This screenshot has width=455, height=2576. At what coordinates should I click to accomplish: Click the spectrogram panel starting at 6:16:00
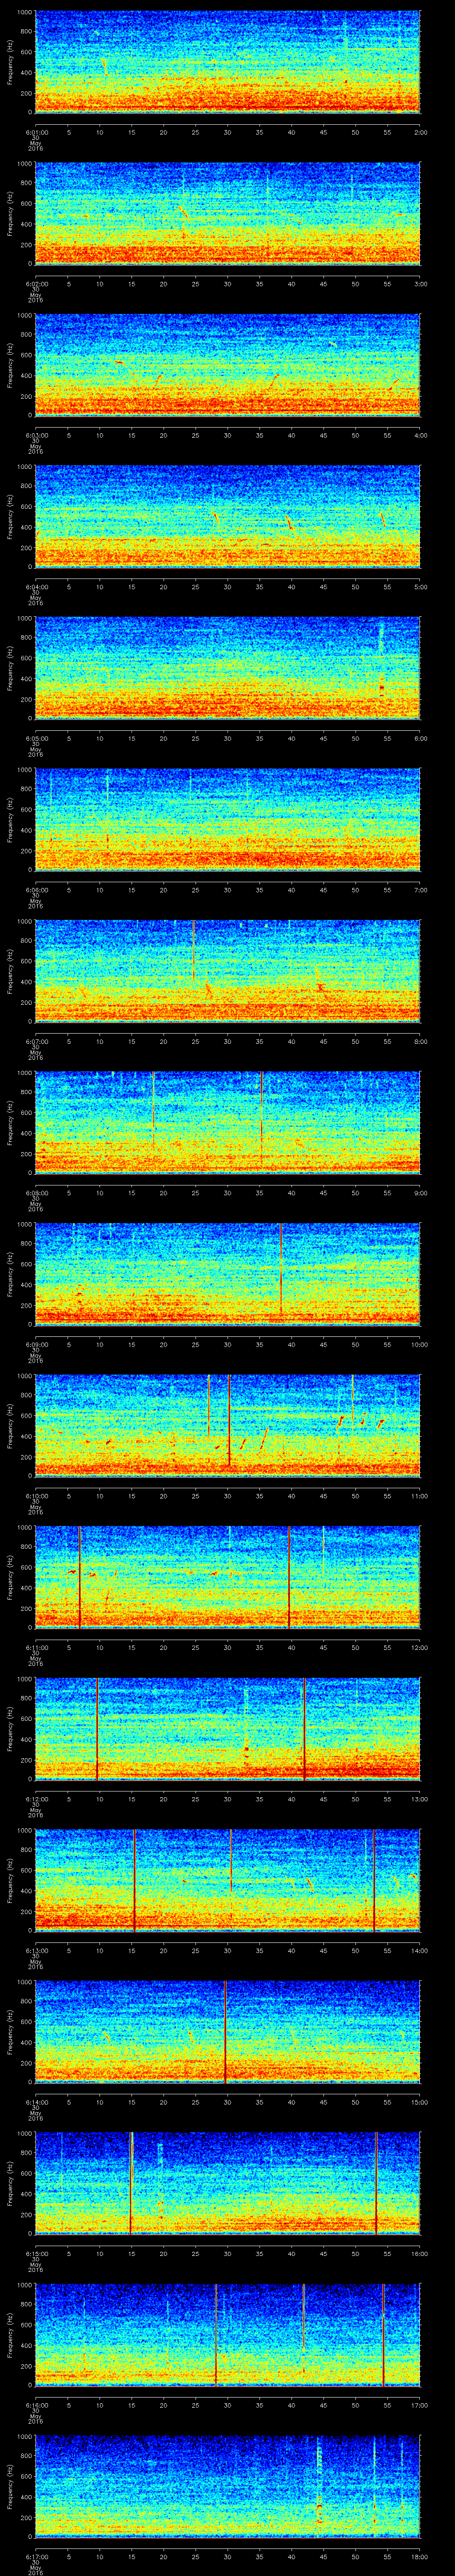[x=228, y=2335]
